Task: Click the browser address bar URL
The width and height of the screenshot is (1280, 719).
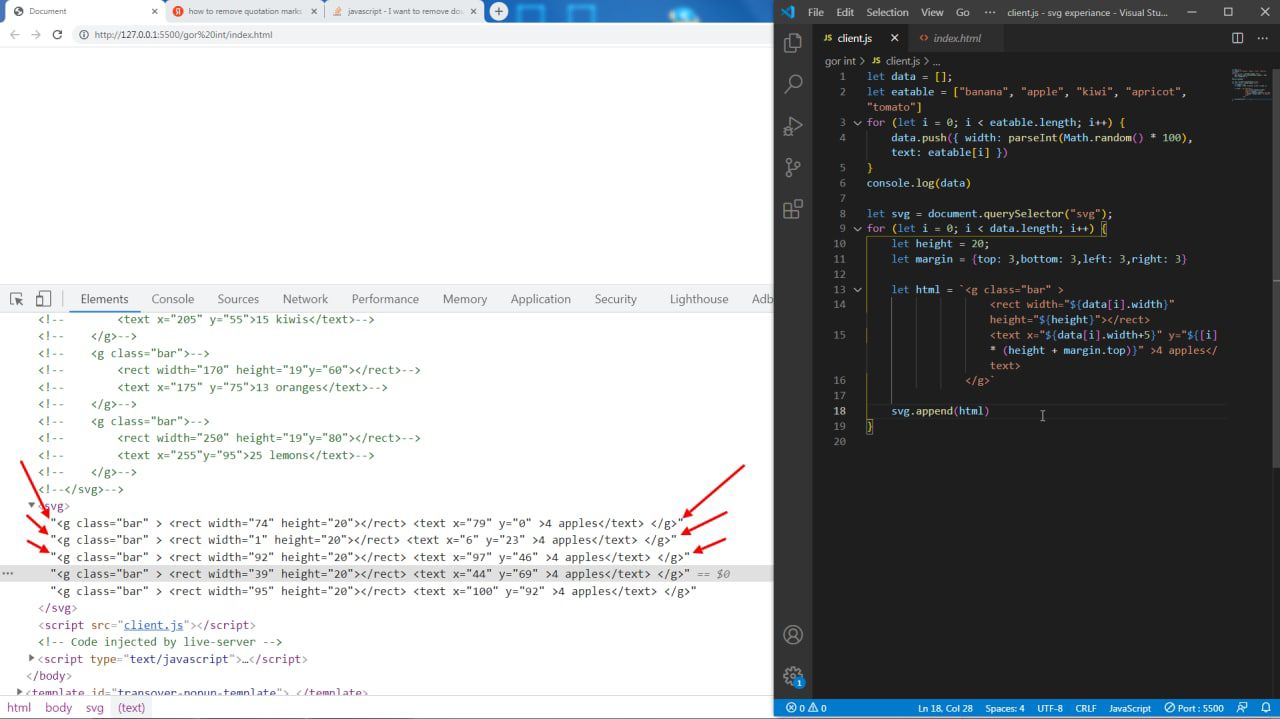Action: tap(183, 34)
